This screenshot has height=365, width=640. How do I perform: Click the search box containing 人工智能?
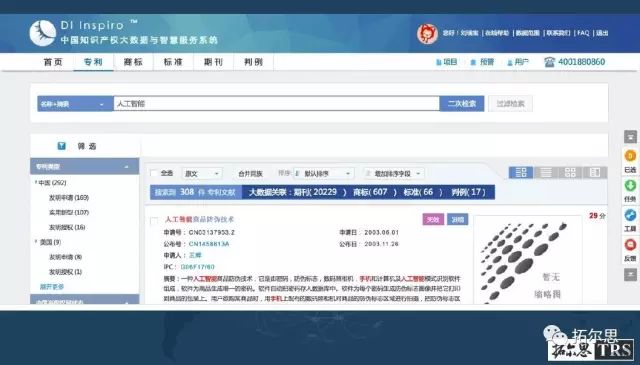point(276,104)
